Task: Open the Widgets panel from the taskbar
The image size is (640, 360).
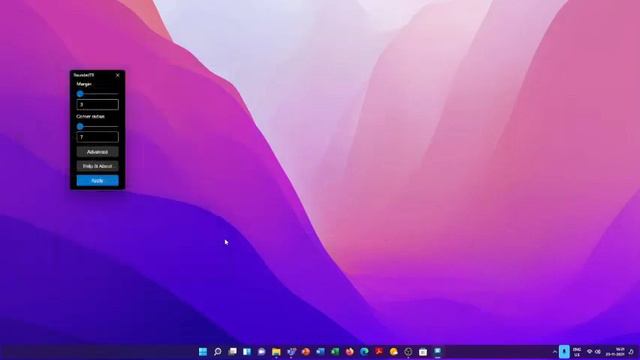Action: pyautogui.click(x=247, y=351)
